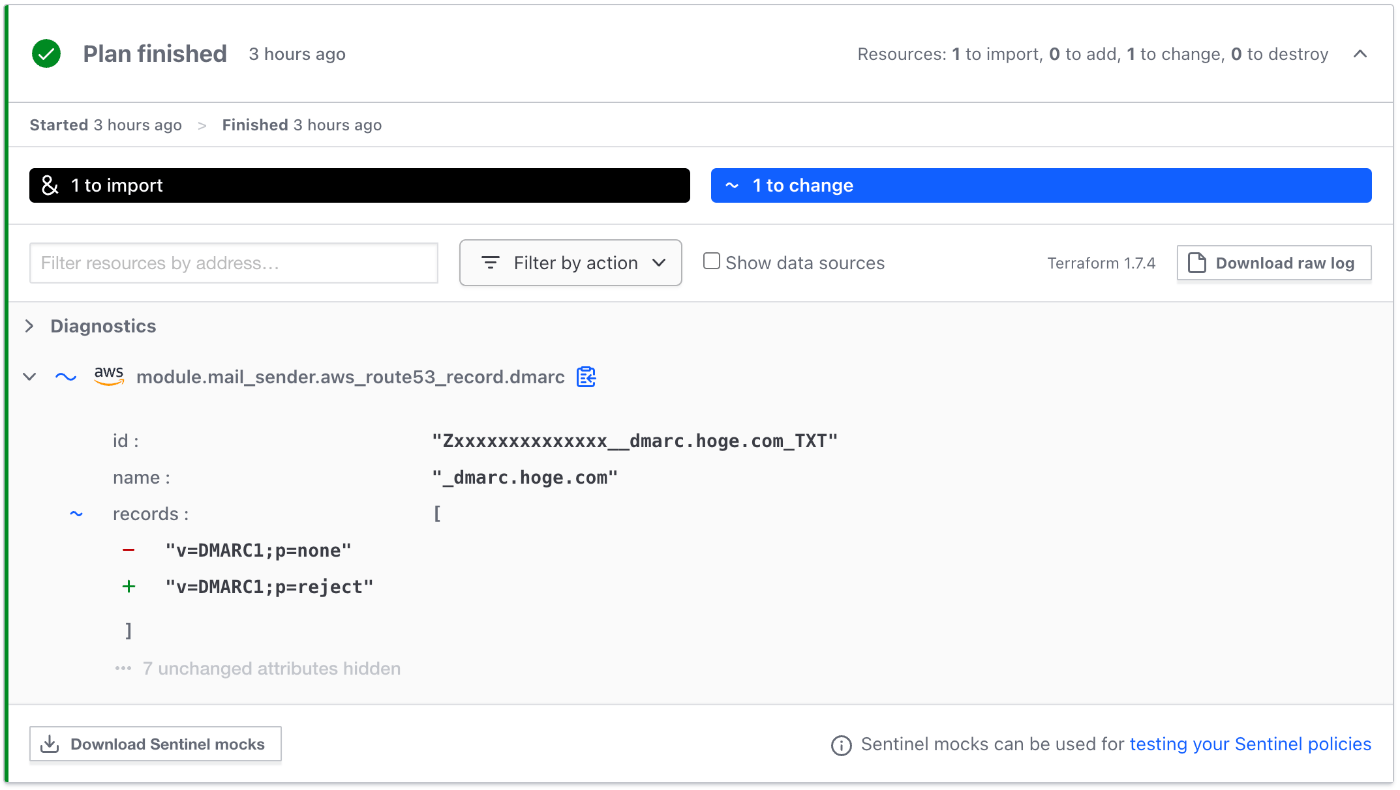Click Download raw log button
The height and width of the screenshot is (790, 1400).
[x=1274, y=263]
